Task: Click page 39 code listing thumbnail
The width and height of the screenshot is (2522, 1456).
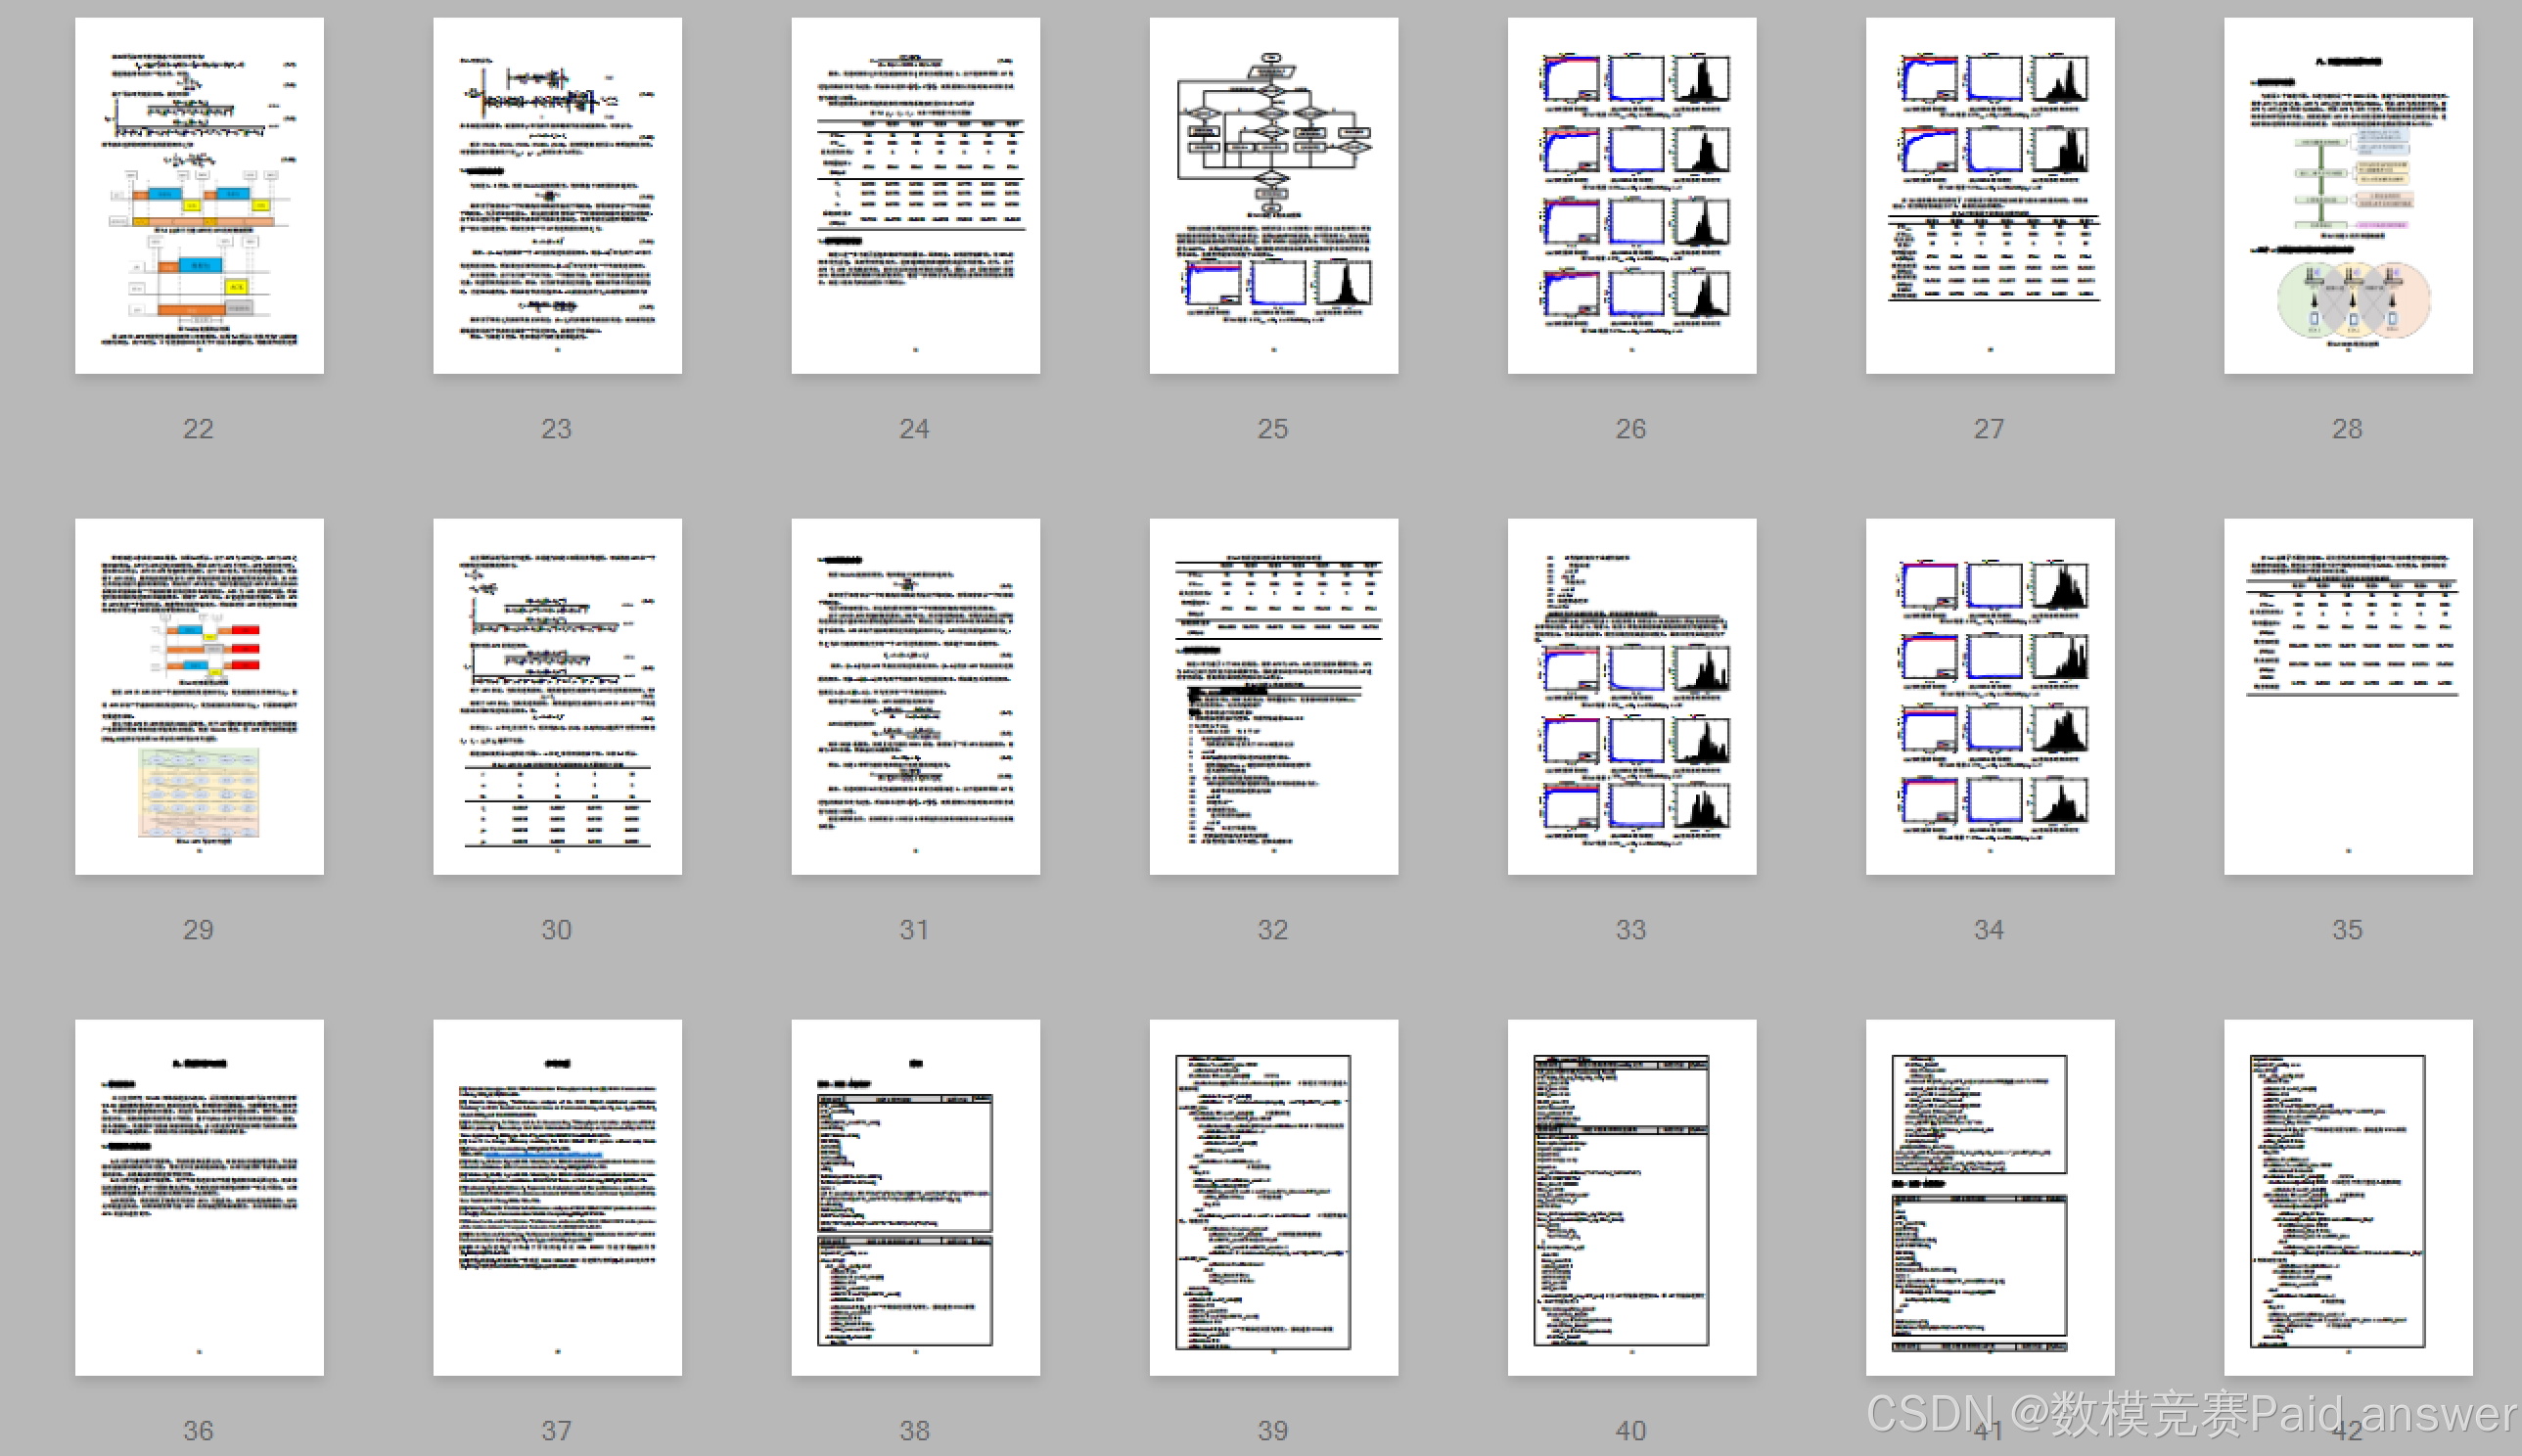Action: click(x=1273, y=1197)
